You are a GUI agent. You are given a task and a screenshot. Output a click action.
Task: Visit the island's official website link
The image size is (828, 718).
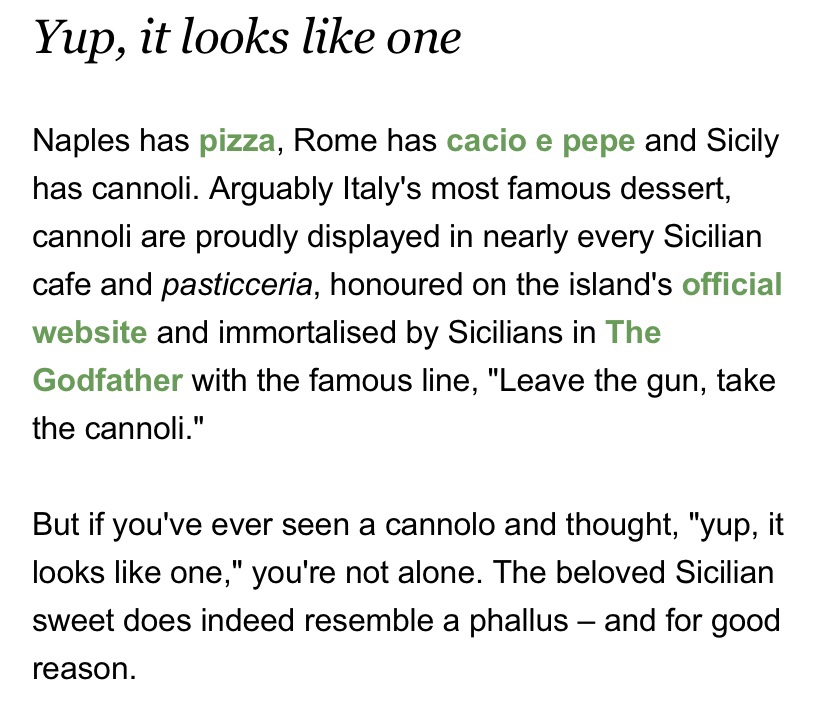[731, 286]
